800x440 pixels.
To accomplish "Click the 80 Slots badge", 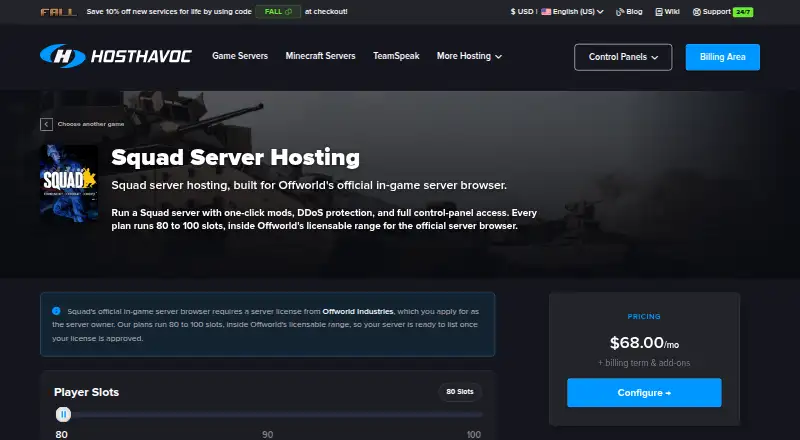I will click(x=460, y=392).
